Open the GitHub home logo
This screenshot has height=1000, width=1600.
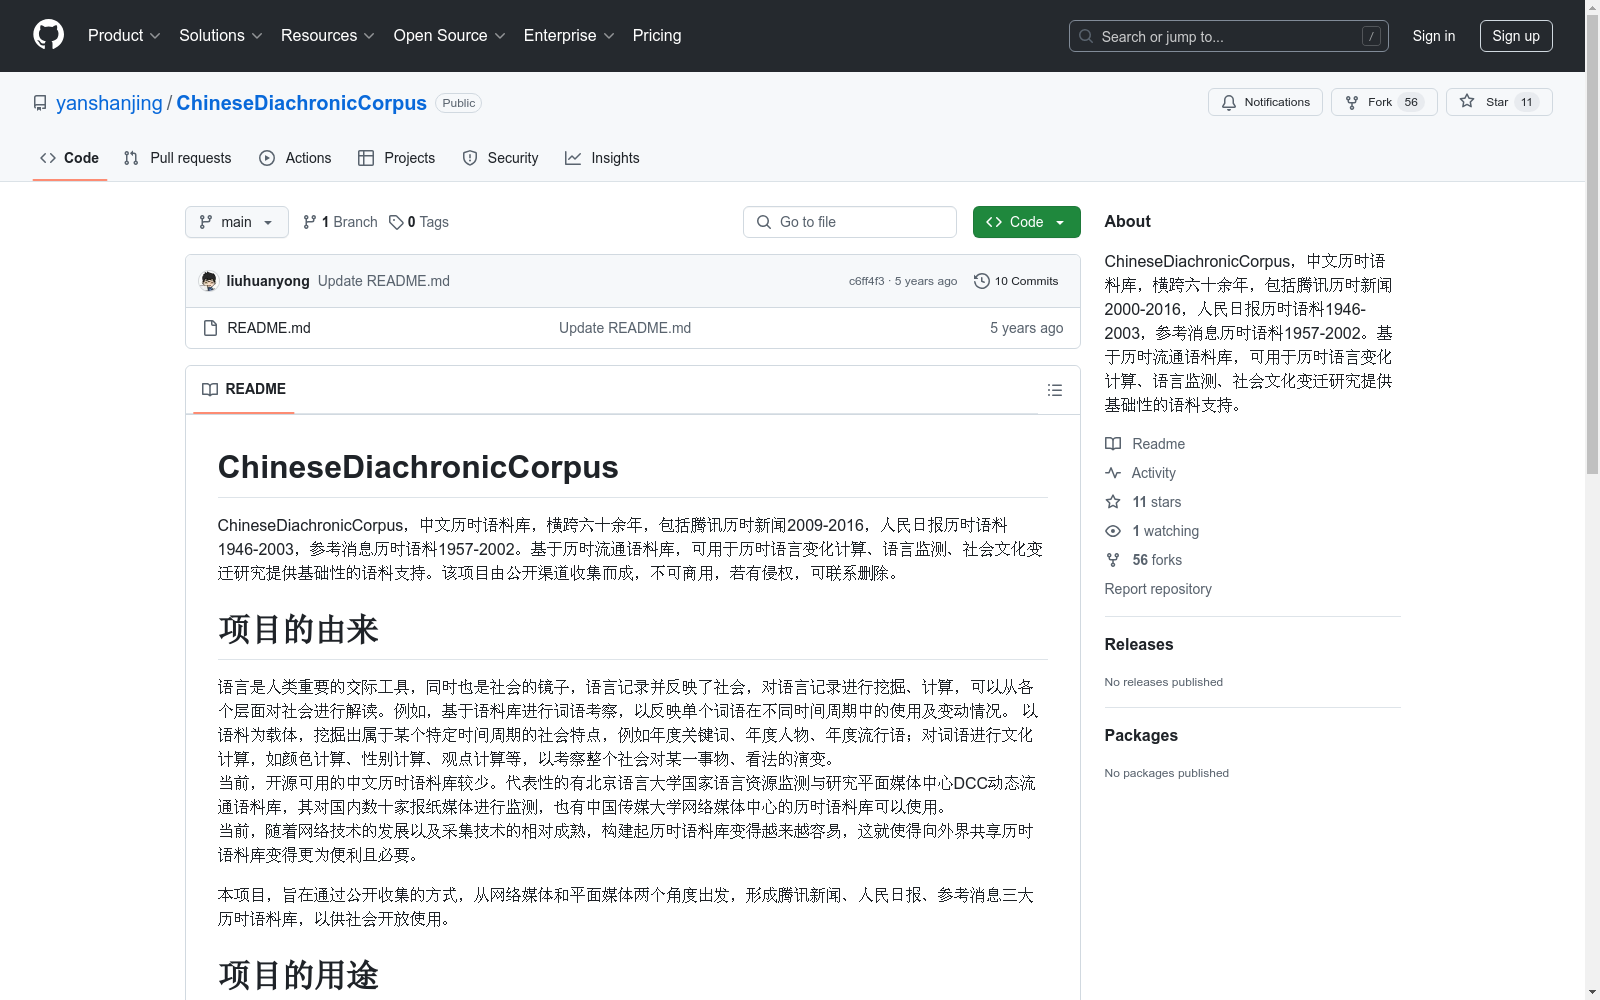[48, 35]
